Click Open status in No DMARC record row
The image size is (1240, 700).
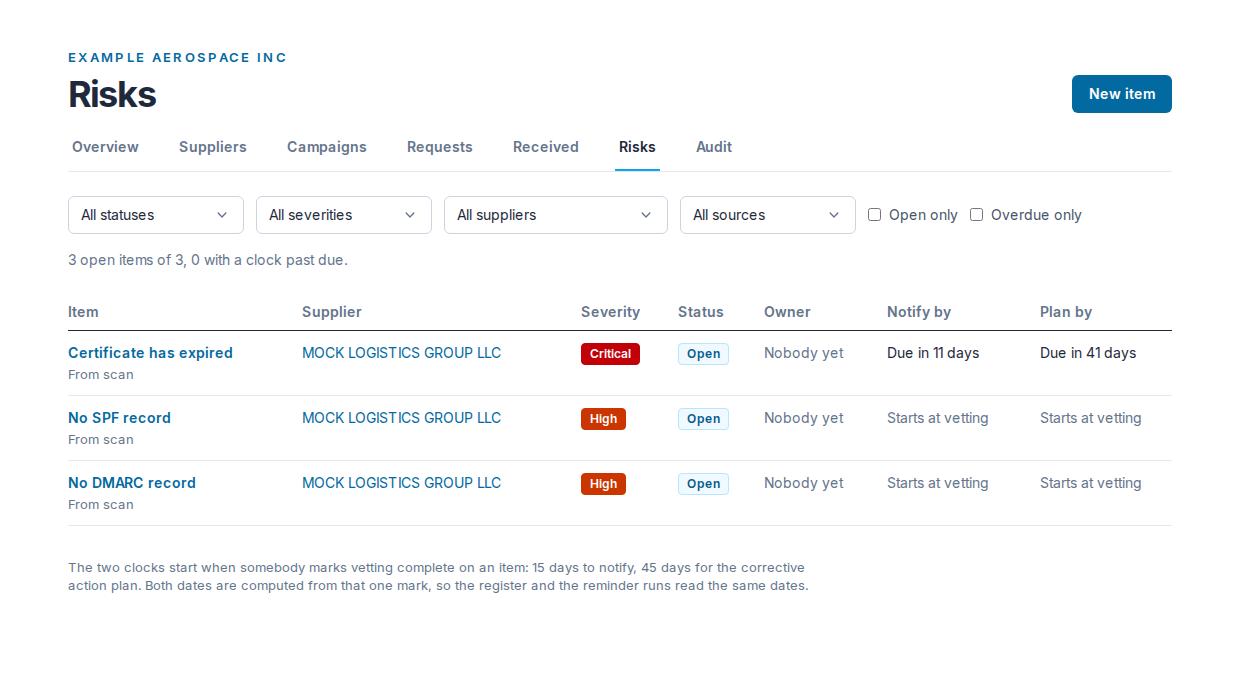coord(703,484)
